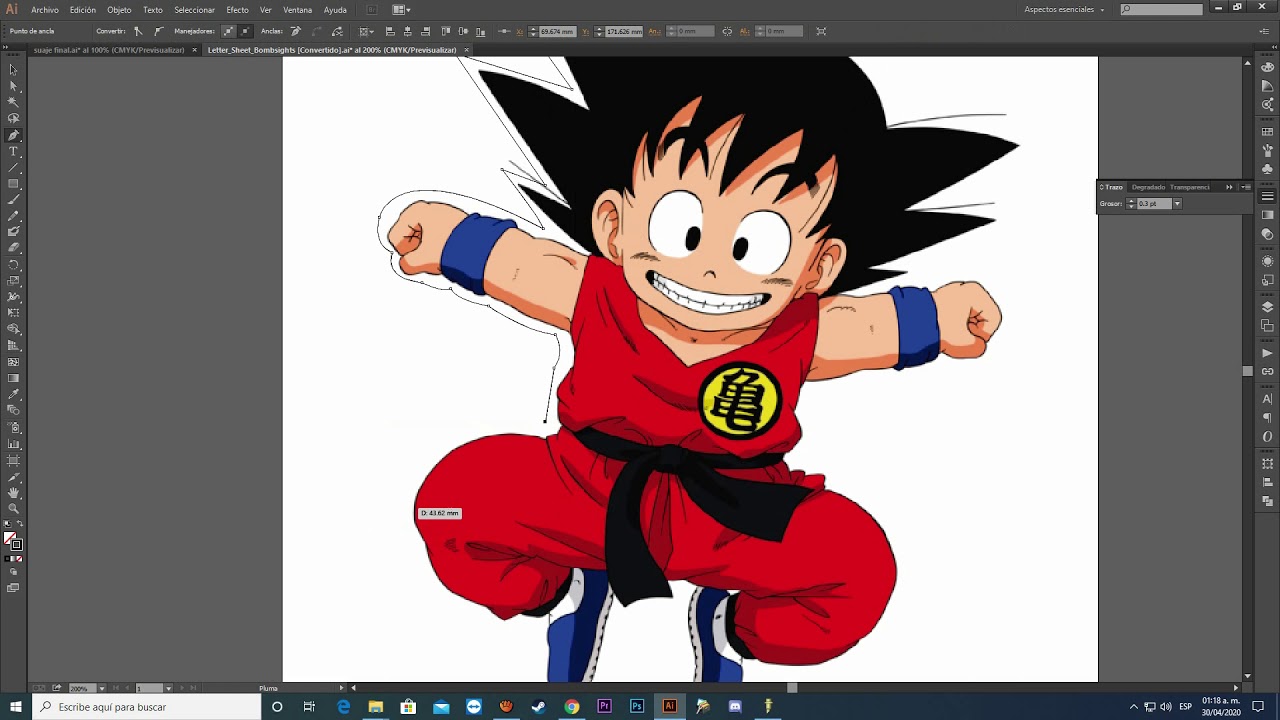Open the Layers panel icon
This screenshot has height=720, width=1280.
point(1267,307)
